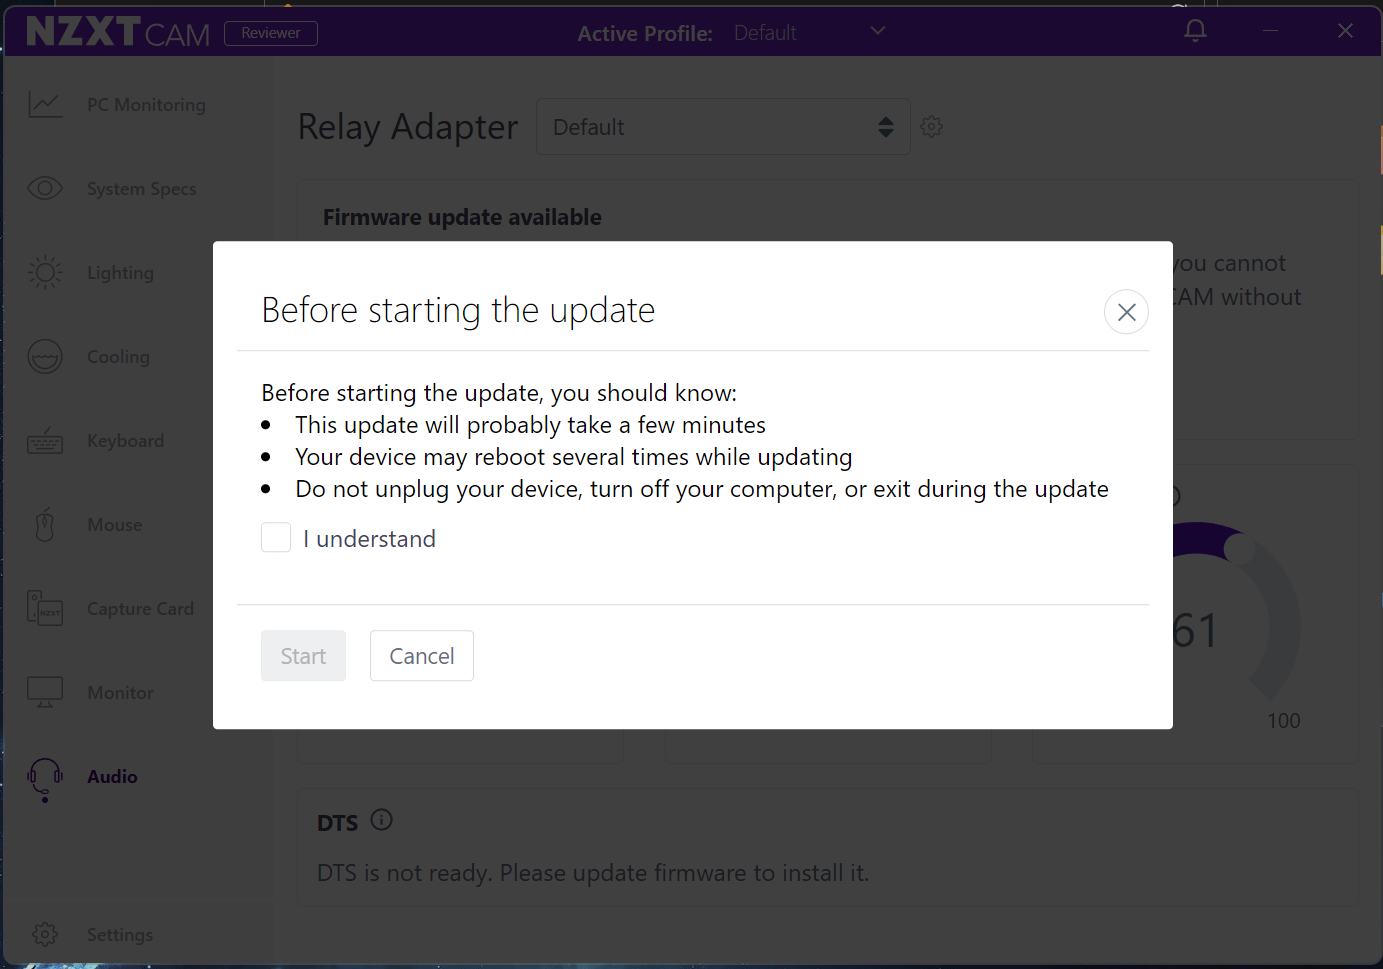1383x969 pixels.
Task: Open the Capture Card icon
Action: point(45,608)
